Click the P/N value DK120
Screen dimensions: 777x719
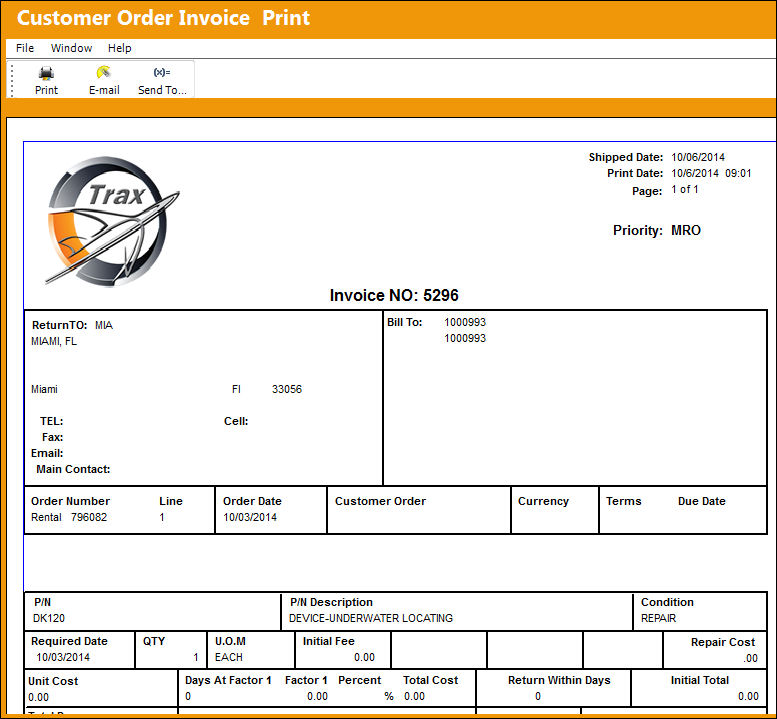point(49,618)
